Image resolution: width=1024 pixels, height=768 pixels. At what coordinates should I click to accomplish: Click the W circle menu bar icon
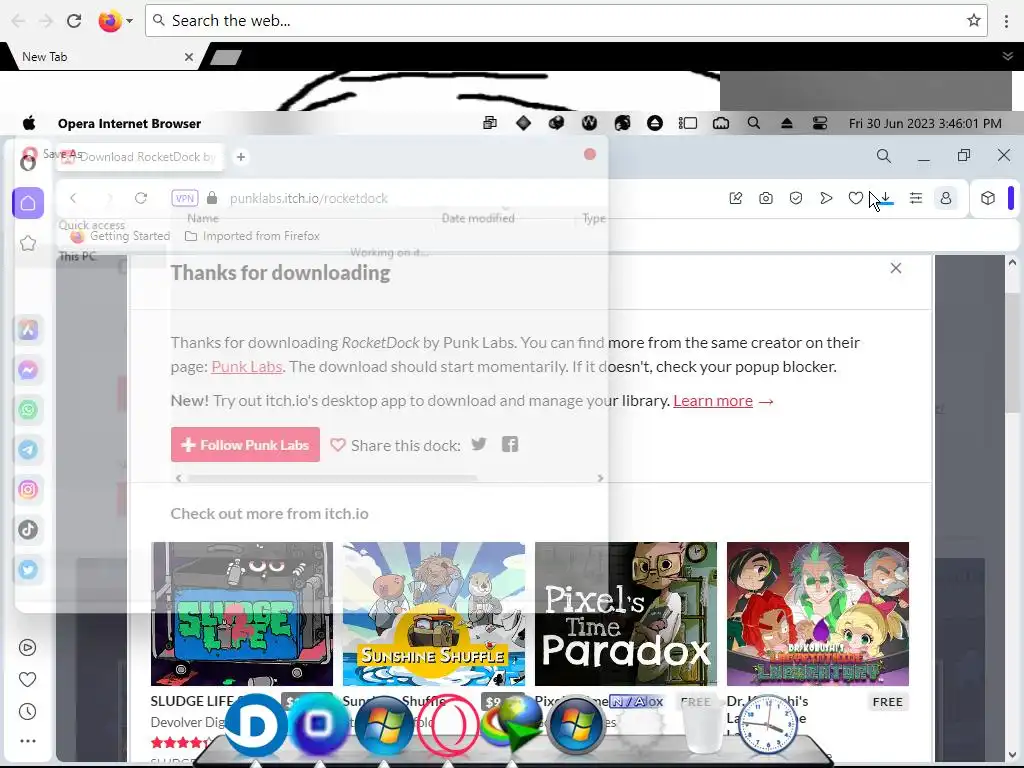pos(589,123)
